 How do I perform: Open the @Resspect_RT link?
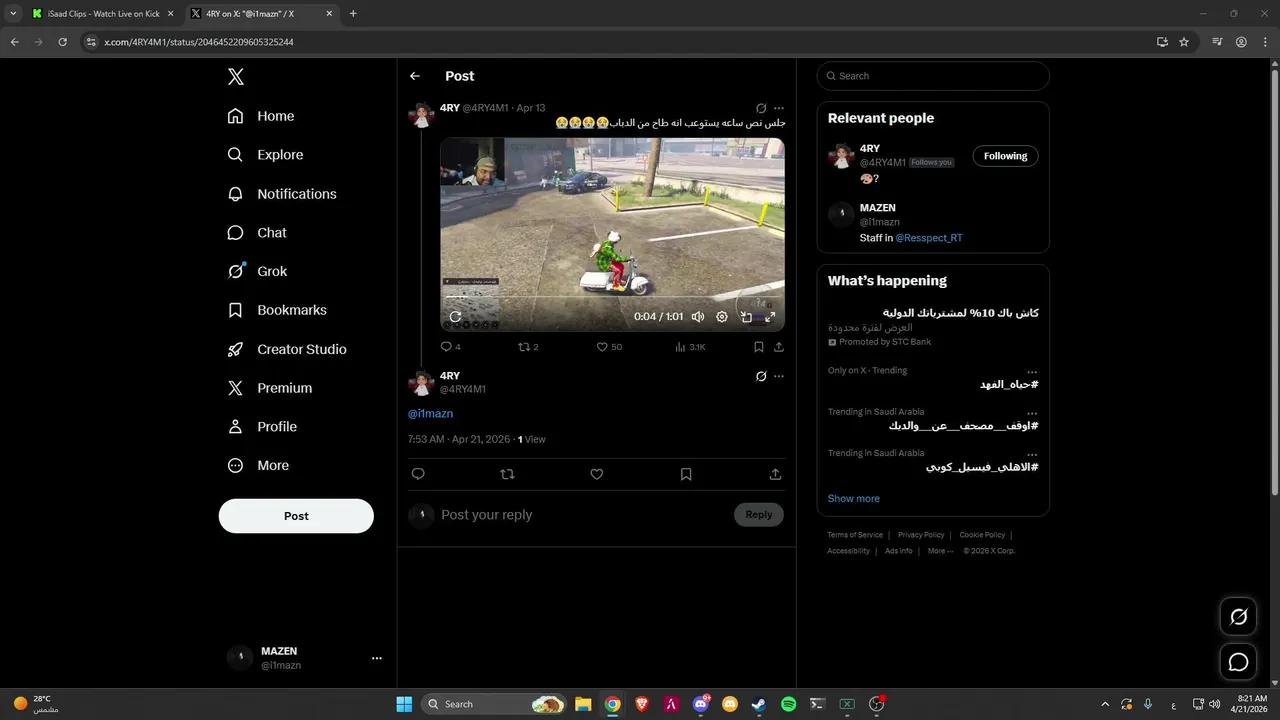point(929,238)
